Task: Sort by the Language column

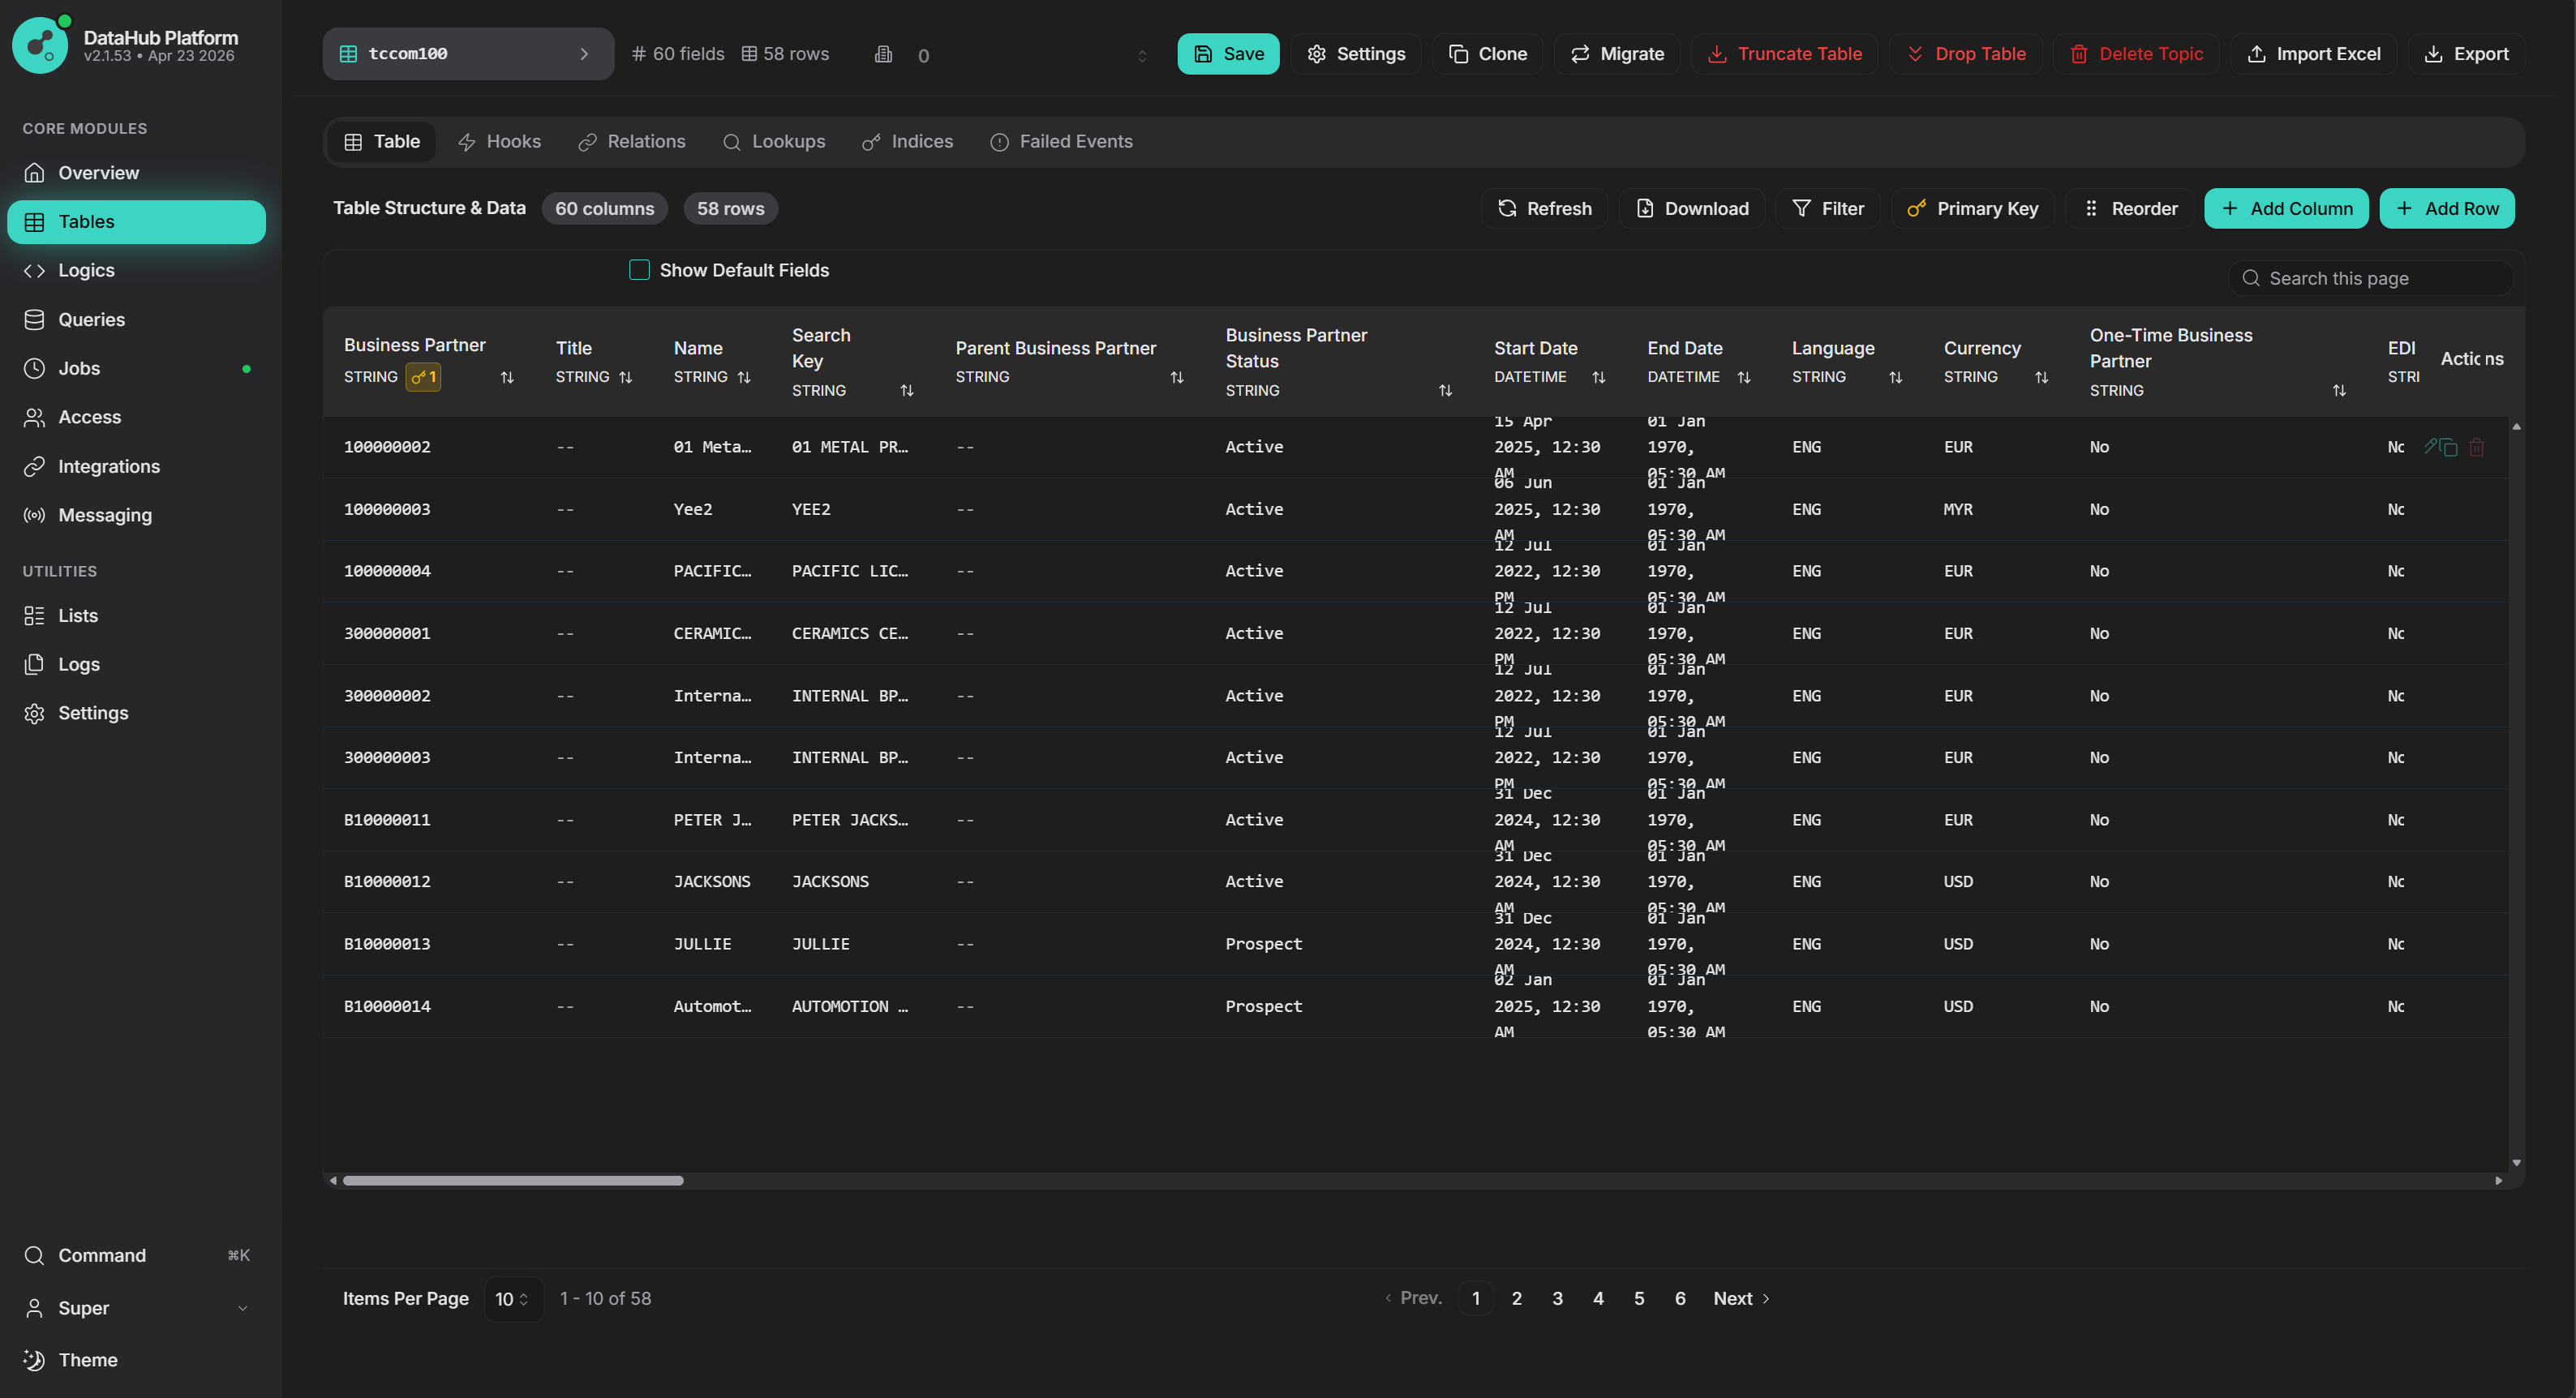Action: pos(1896,377)
